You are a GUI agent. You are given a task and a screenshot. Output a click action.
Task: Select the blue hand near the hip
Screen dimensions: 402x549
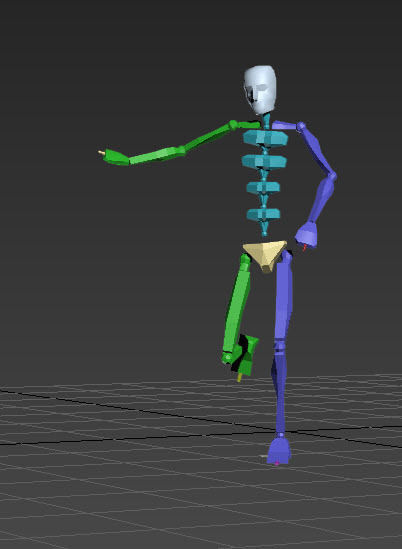(x=306, y=235)
